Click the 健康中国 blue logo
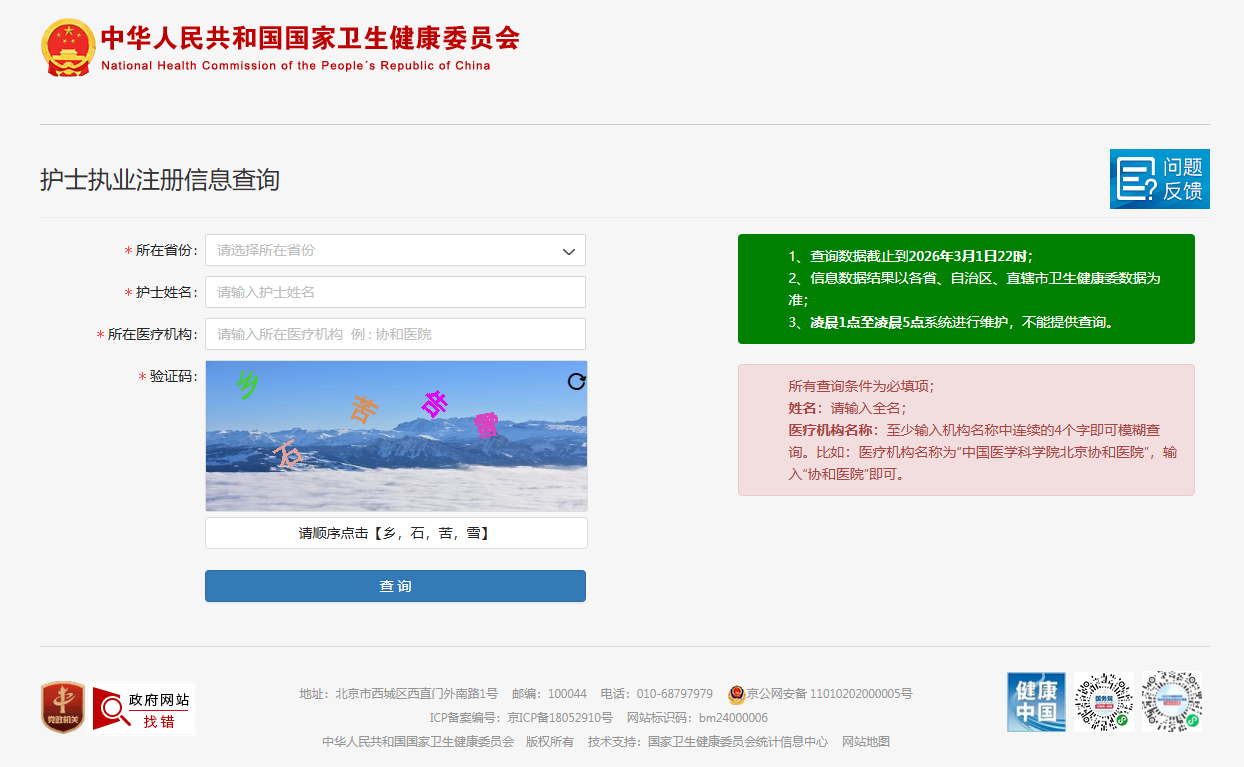1244x767 pixels. point(1036,702)
